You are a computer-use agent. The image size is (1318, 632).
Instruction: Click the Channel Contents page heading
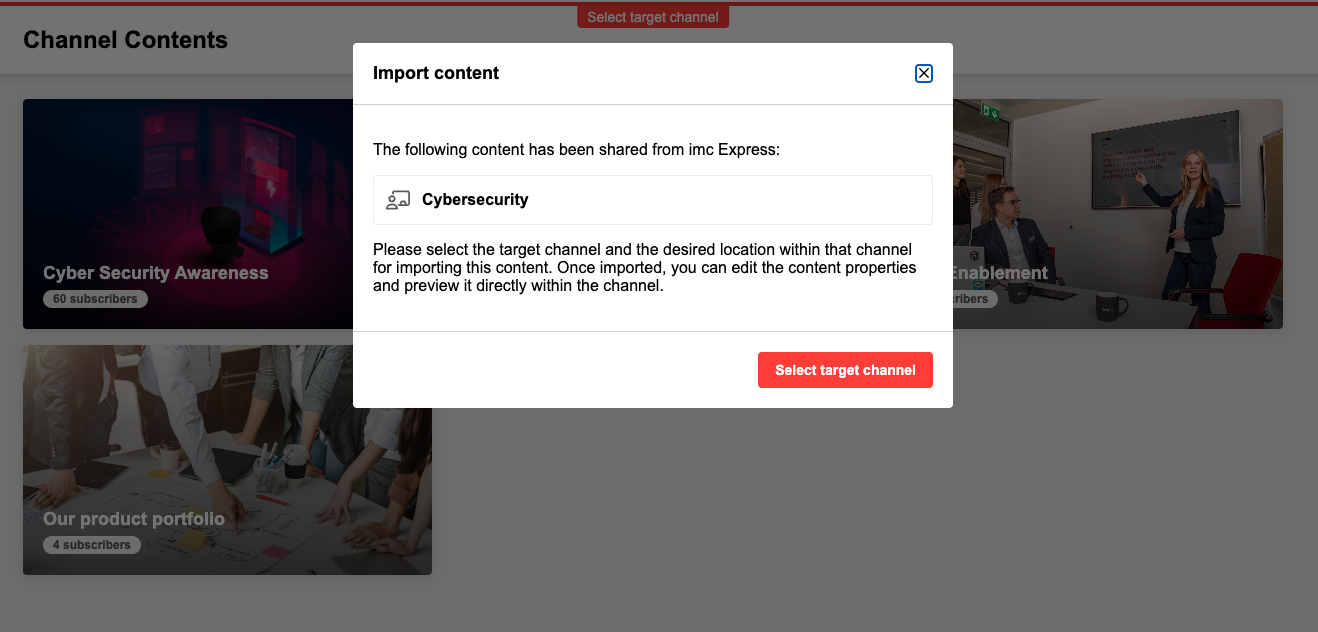point(125,40)
